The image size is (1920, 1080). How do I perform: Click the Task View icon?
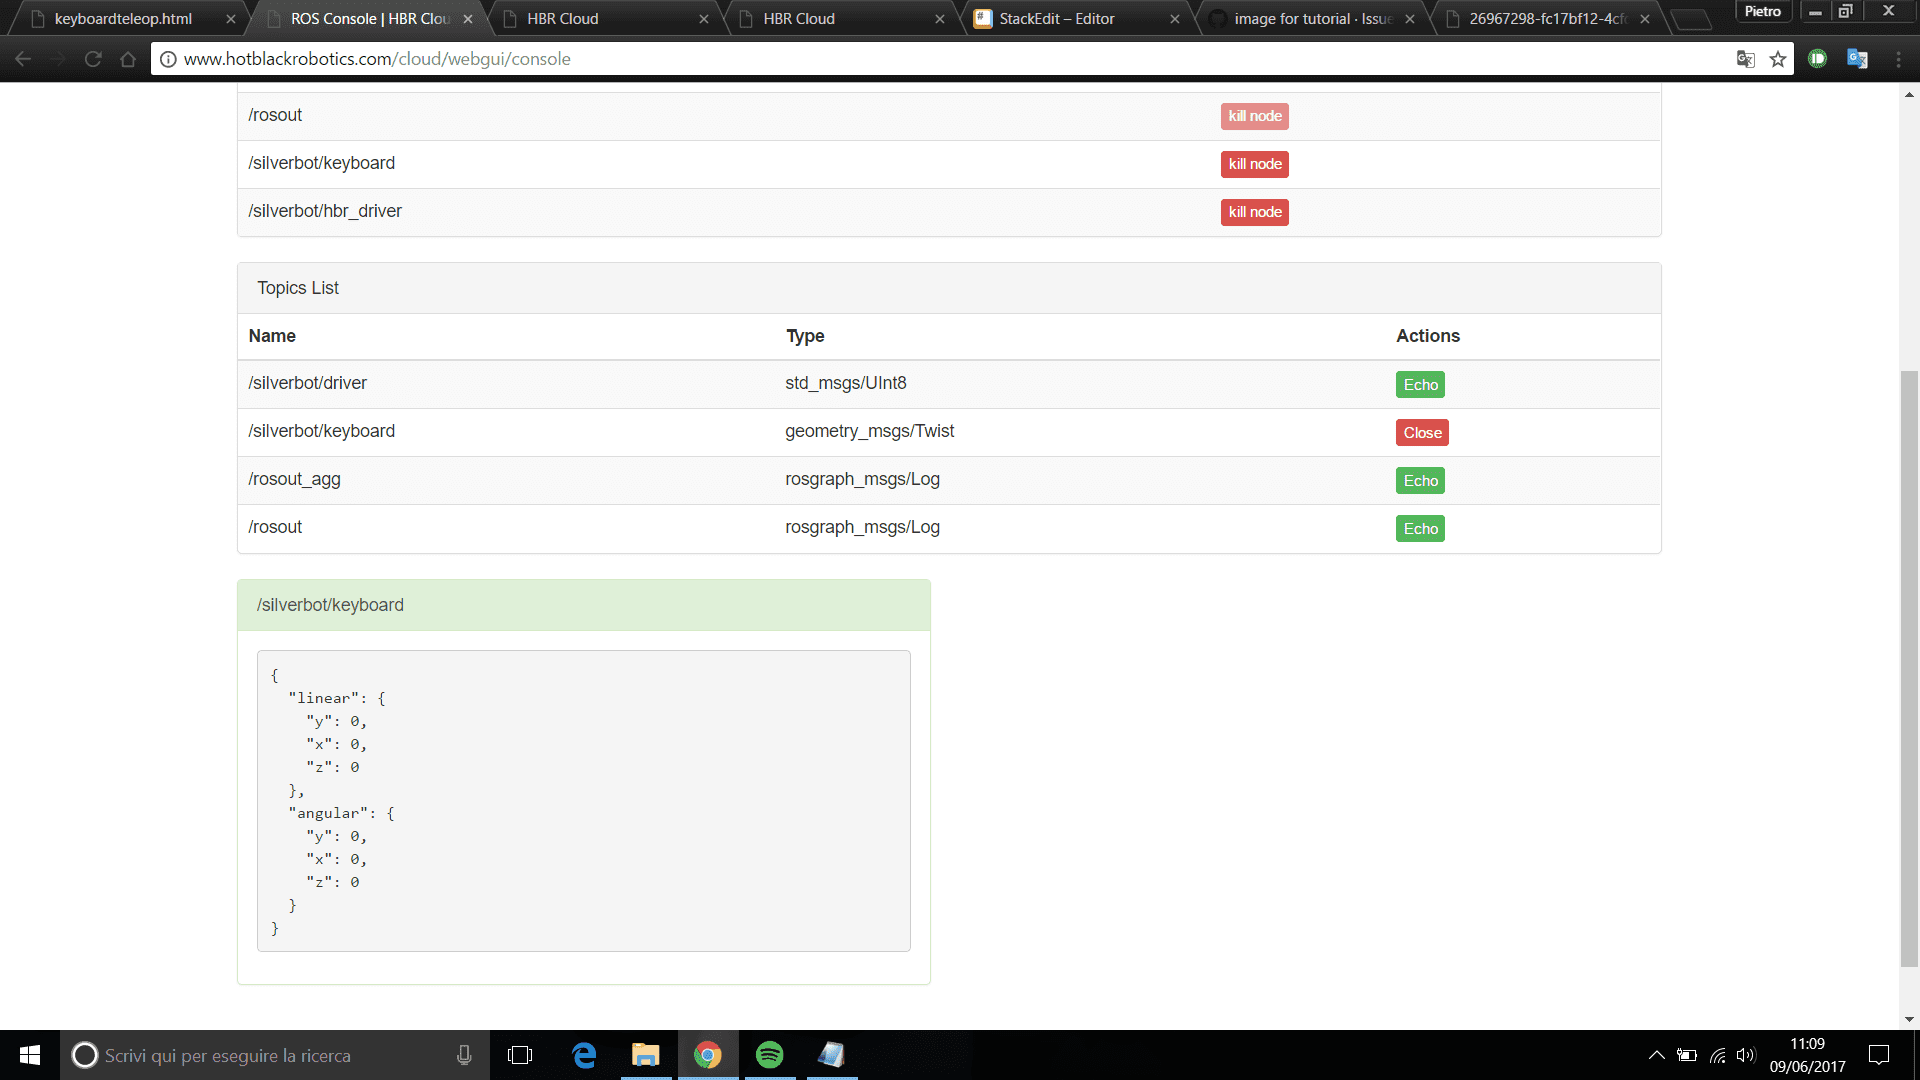click(x=520, y=1055)
